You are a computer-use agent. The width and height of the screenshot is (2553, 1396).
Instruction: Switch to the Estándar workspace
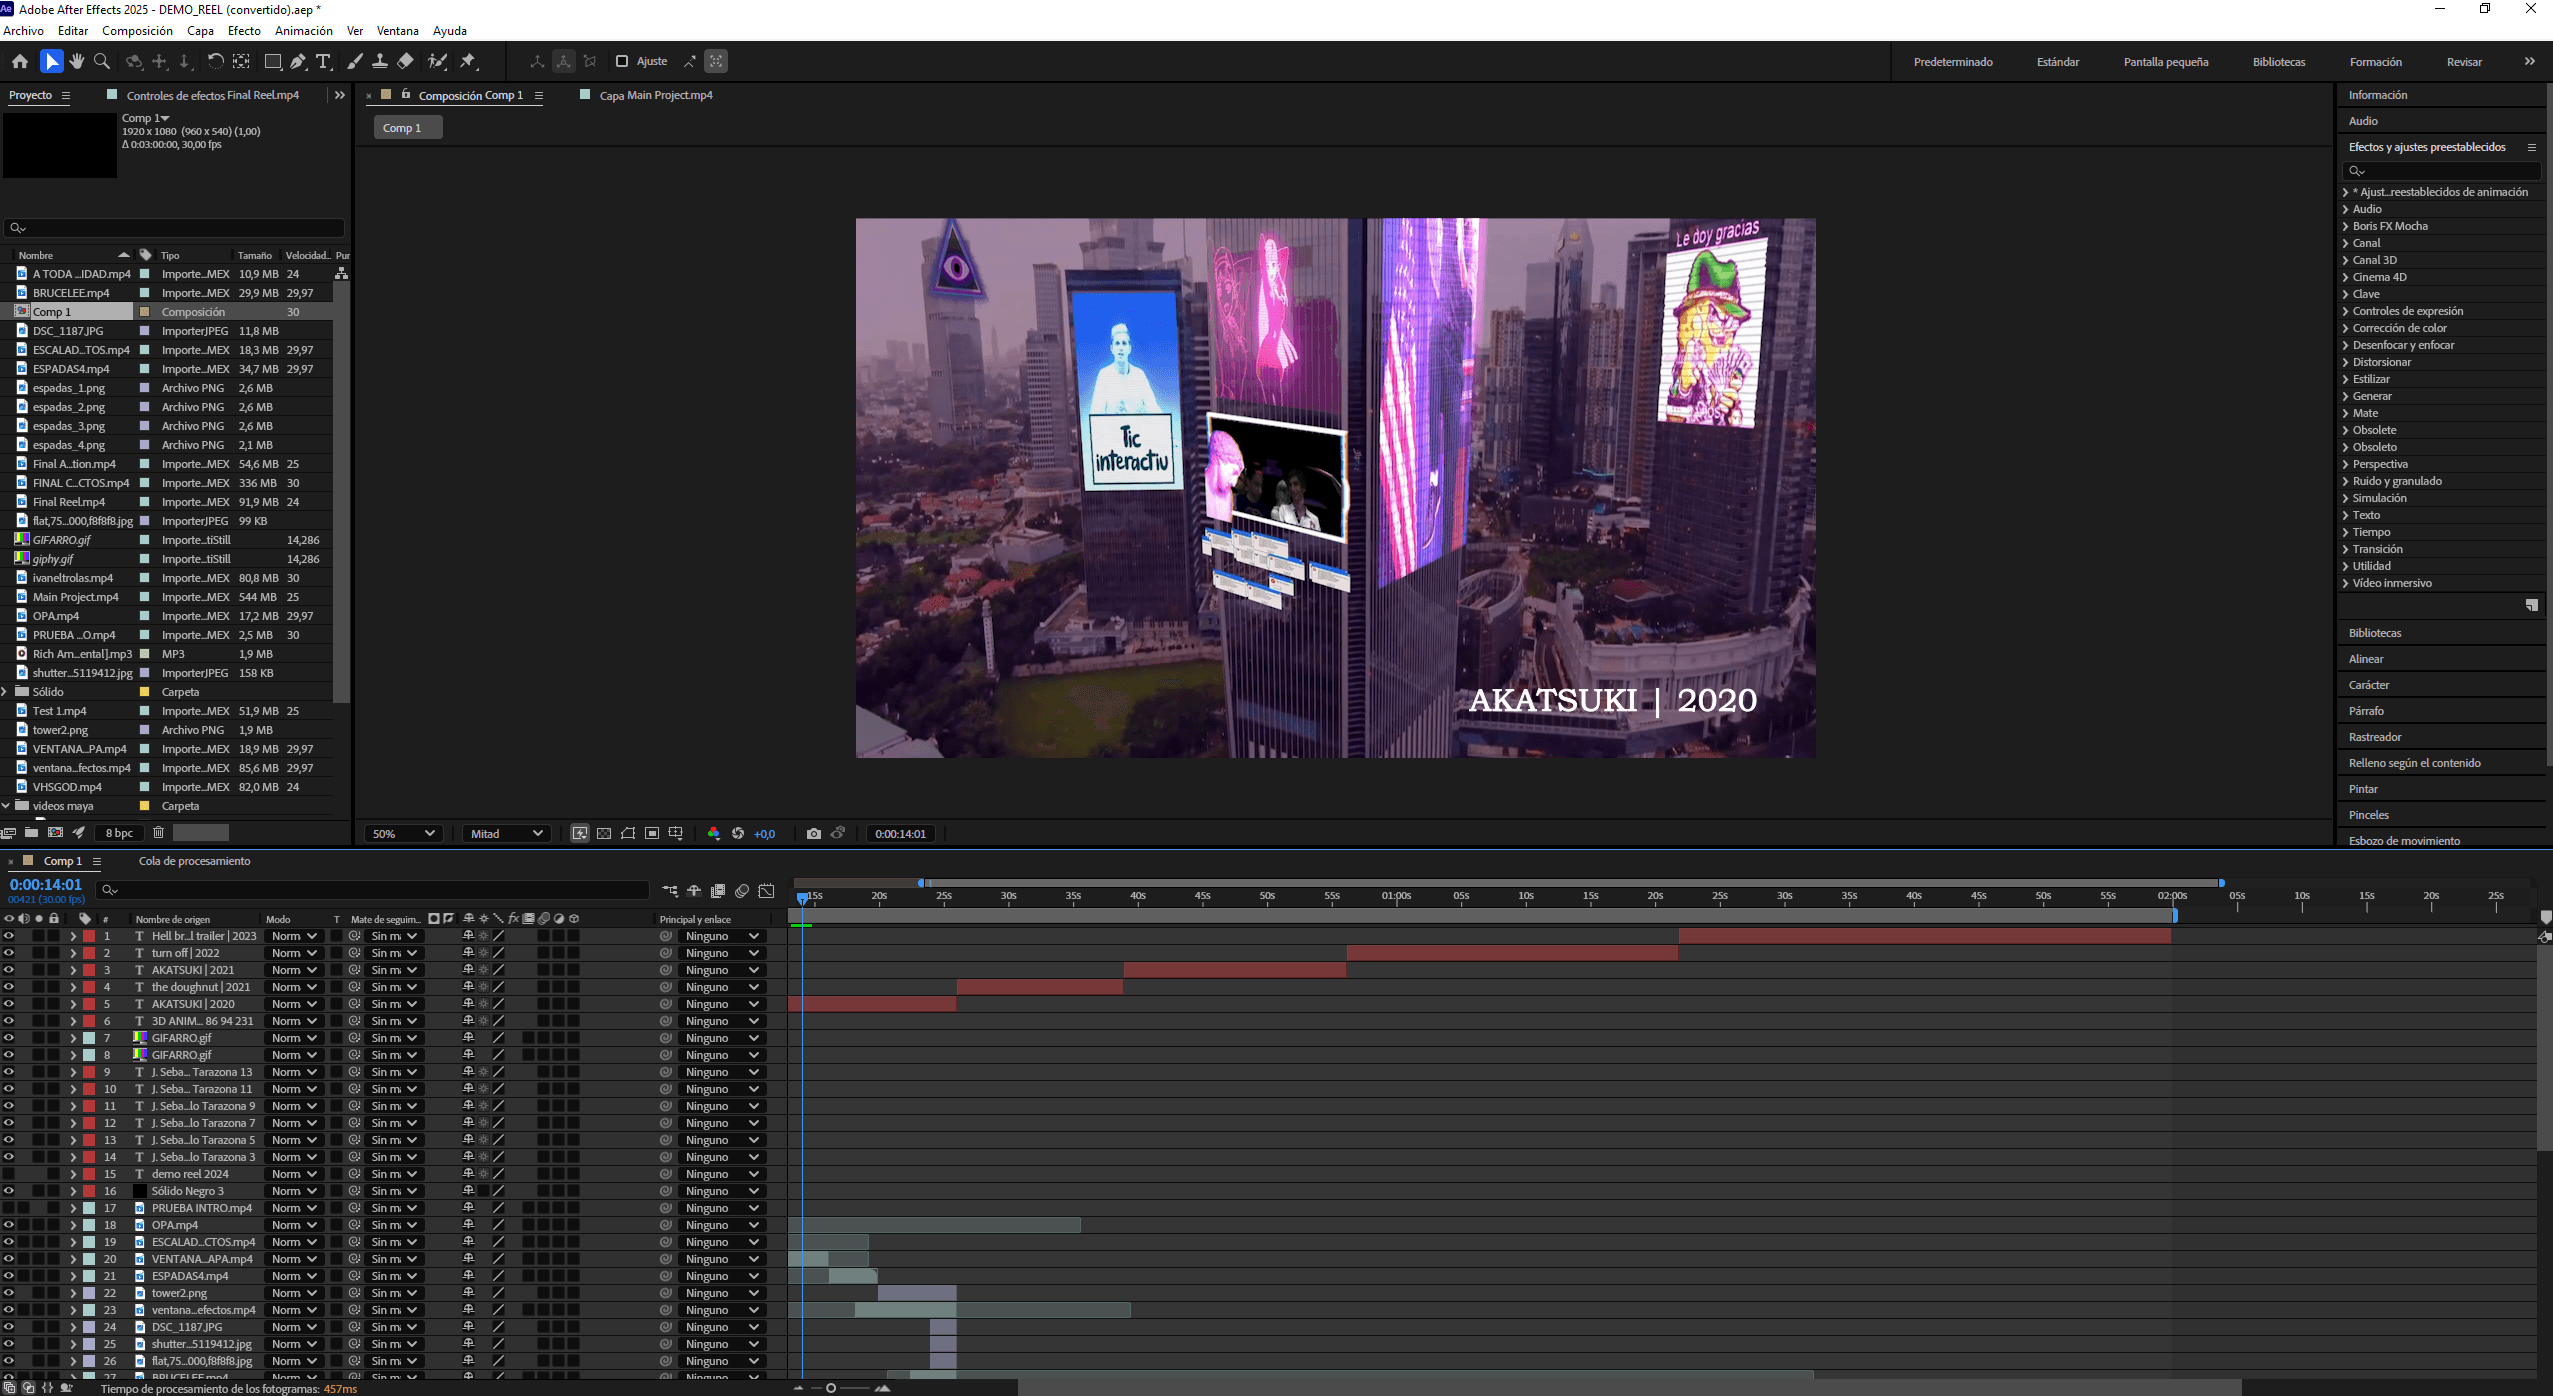(2057, 62)
